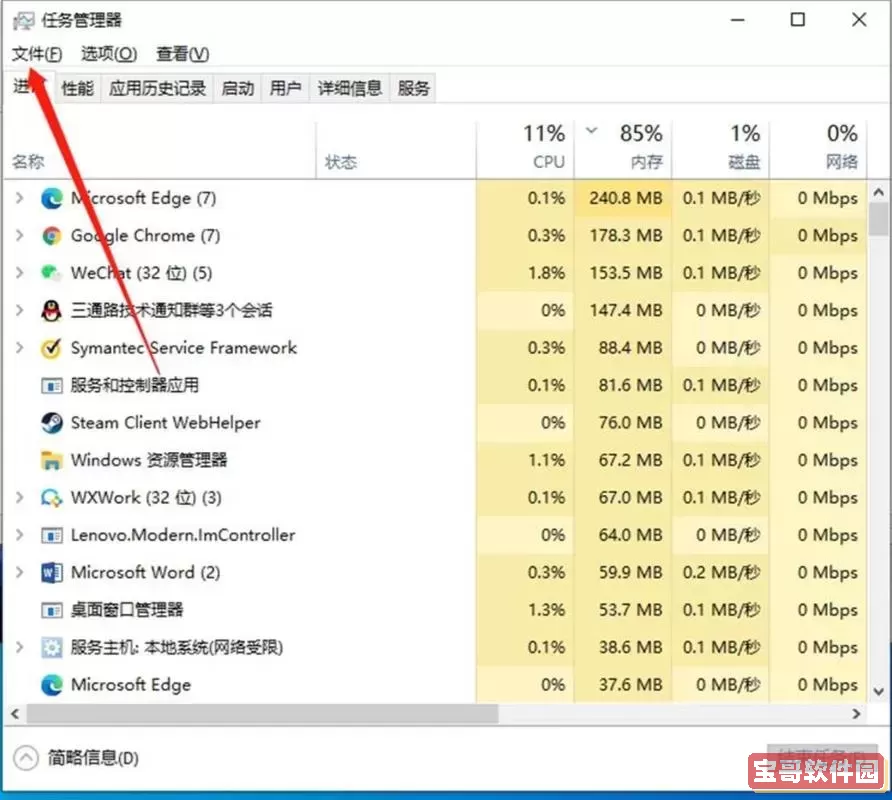Expand the WeChat (32 位) (5) group
Screen dimensions: 892x800
(19, 273)
